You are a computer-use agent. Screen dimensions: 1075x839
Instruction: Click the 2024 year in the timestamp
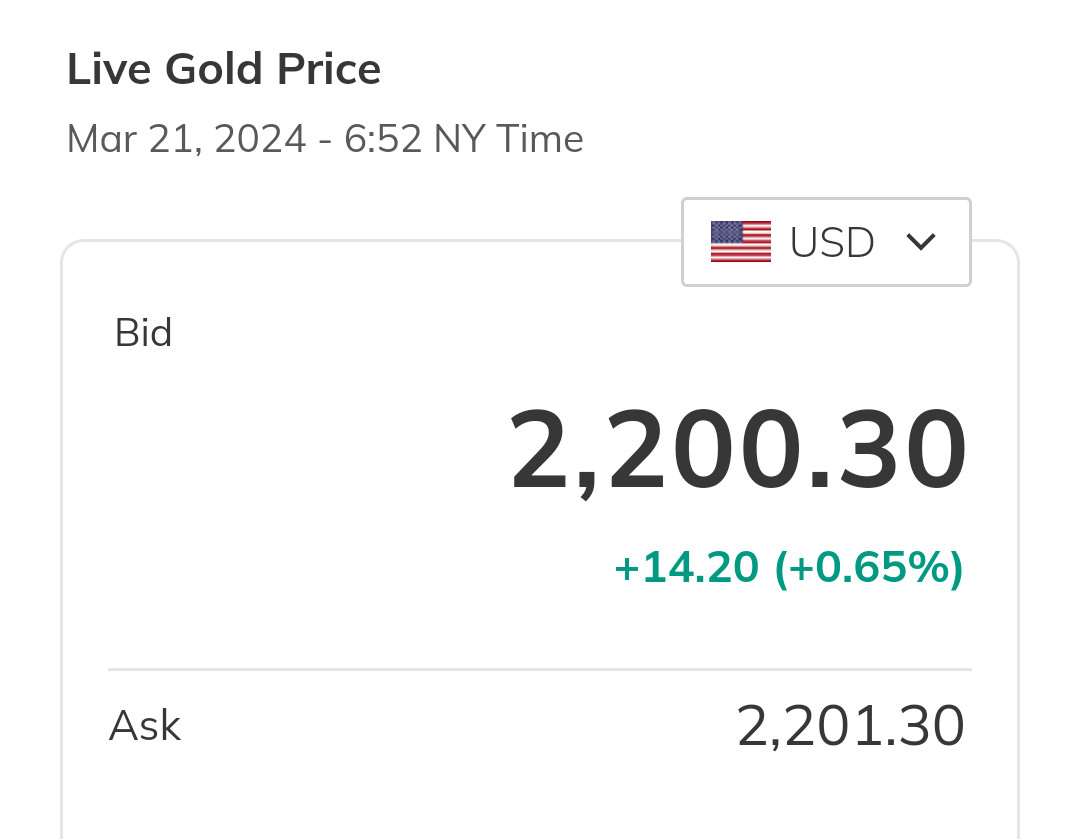tap(260, 138)
